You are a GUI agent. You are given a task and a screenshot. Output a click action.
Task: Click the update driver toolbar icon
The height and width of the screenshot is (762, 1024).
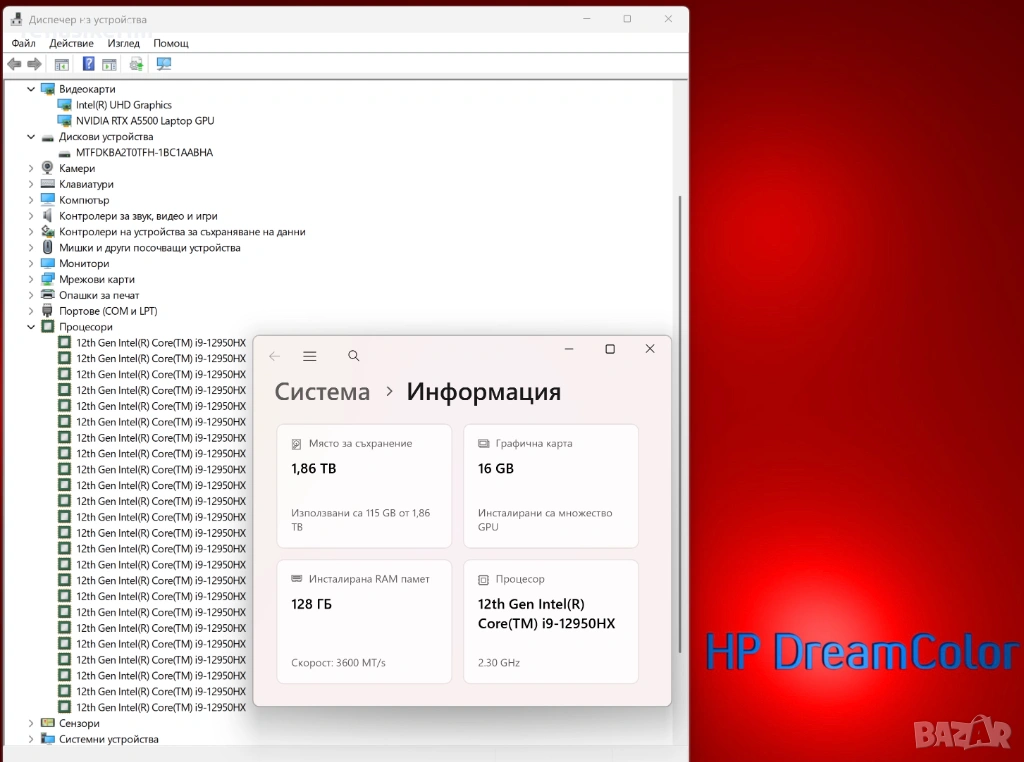tap(136, 64)
